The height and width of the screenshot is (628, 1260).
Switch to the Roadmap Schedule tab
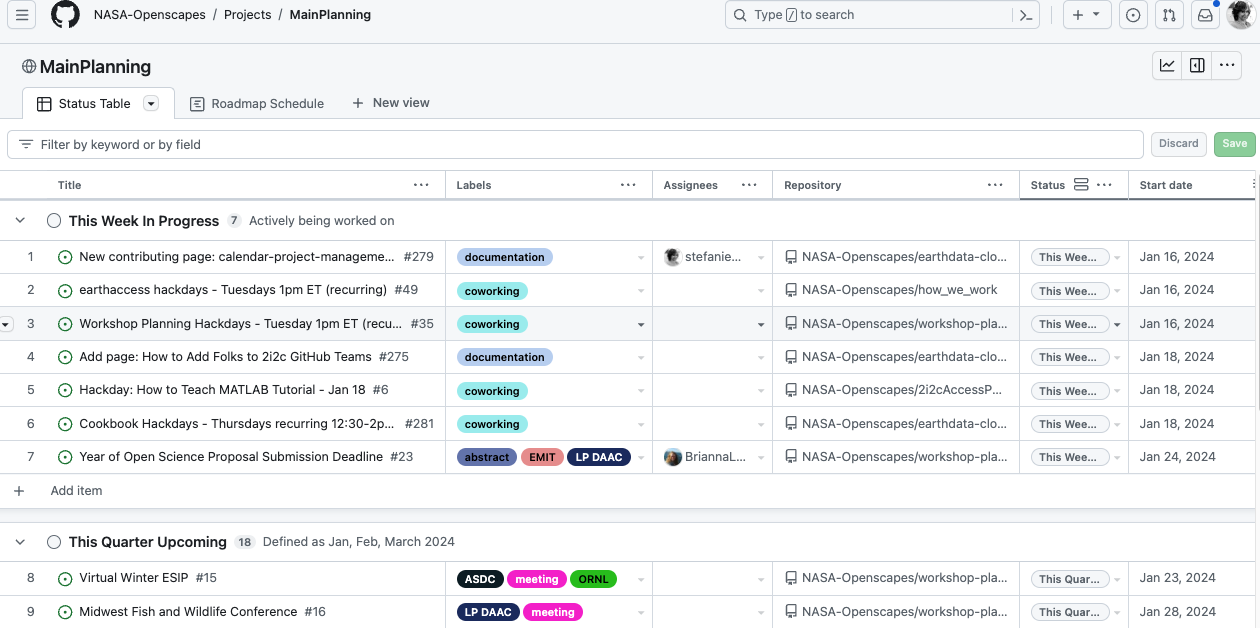257,103
